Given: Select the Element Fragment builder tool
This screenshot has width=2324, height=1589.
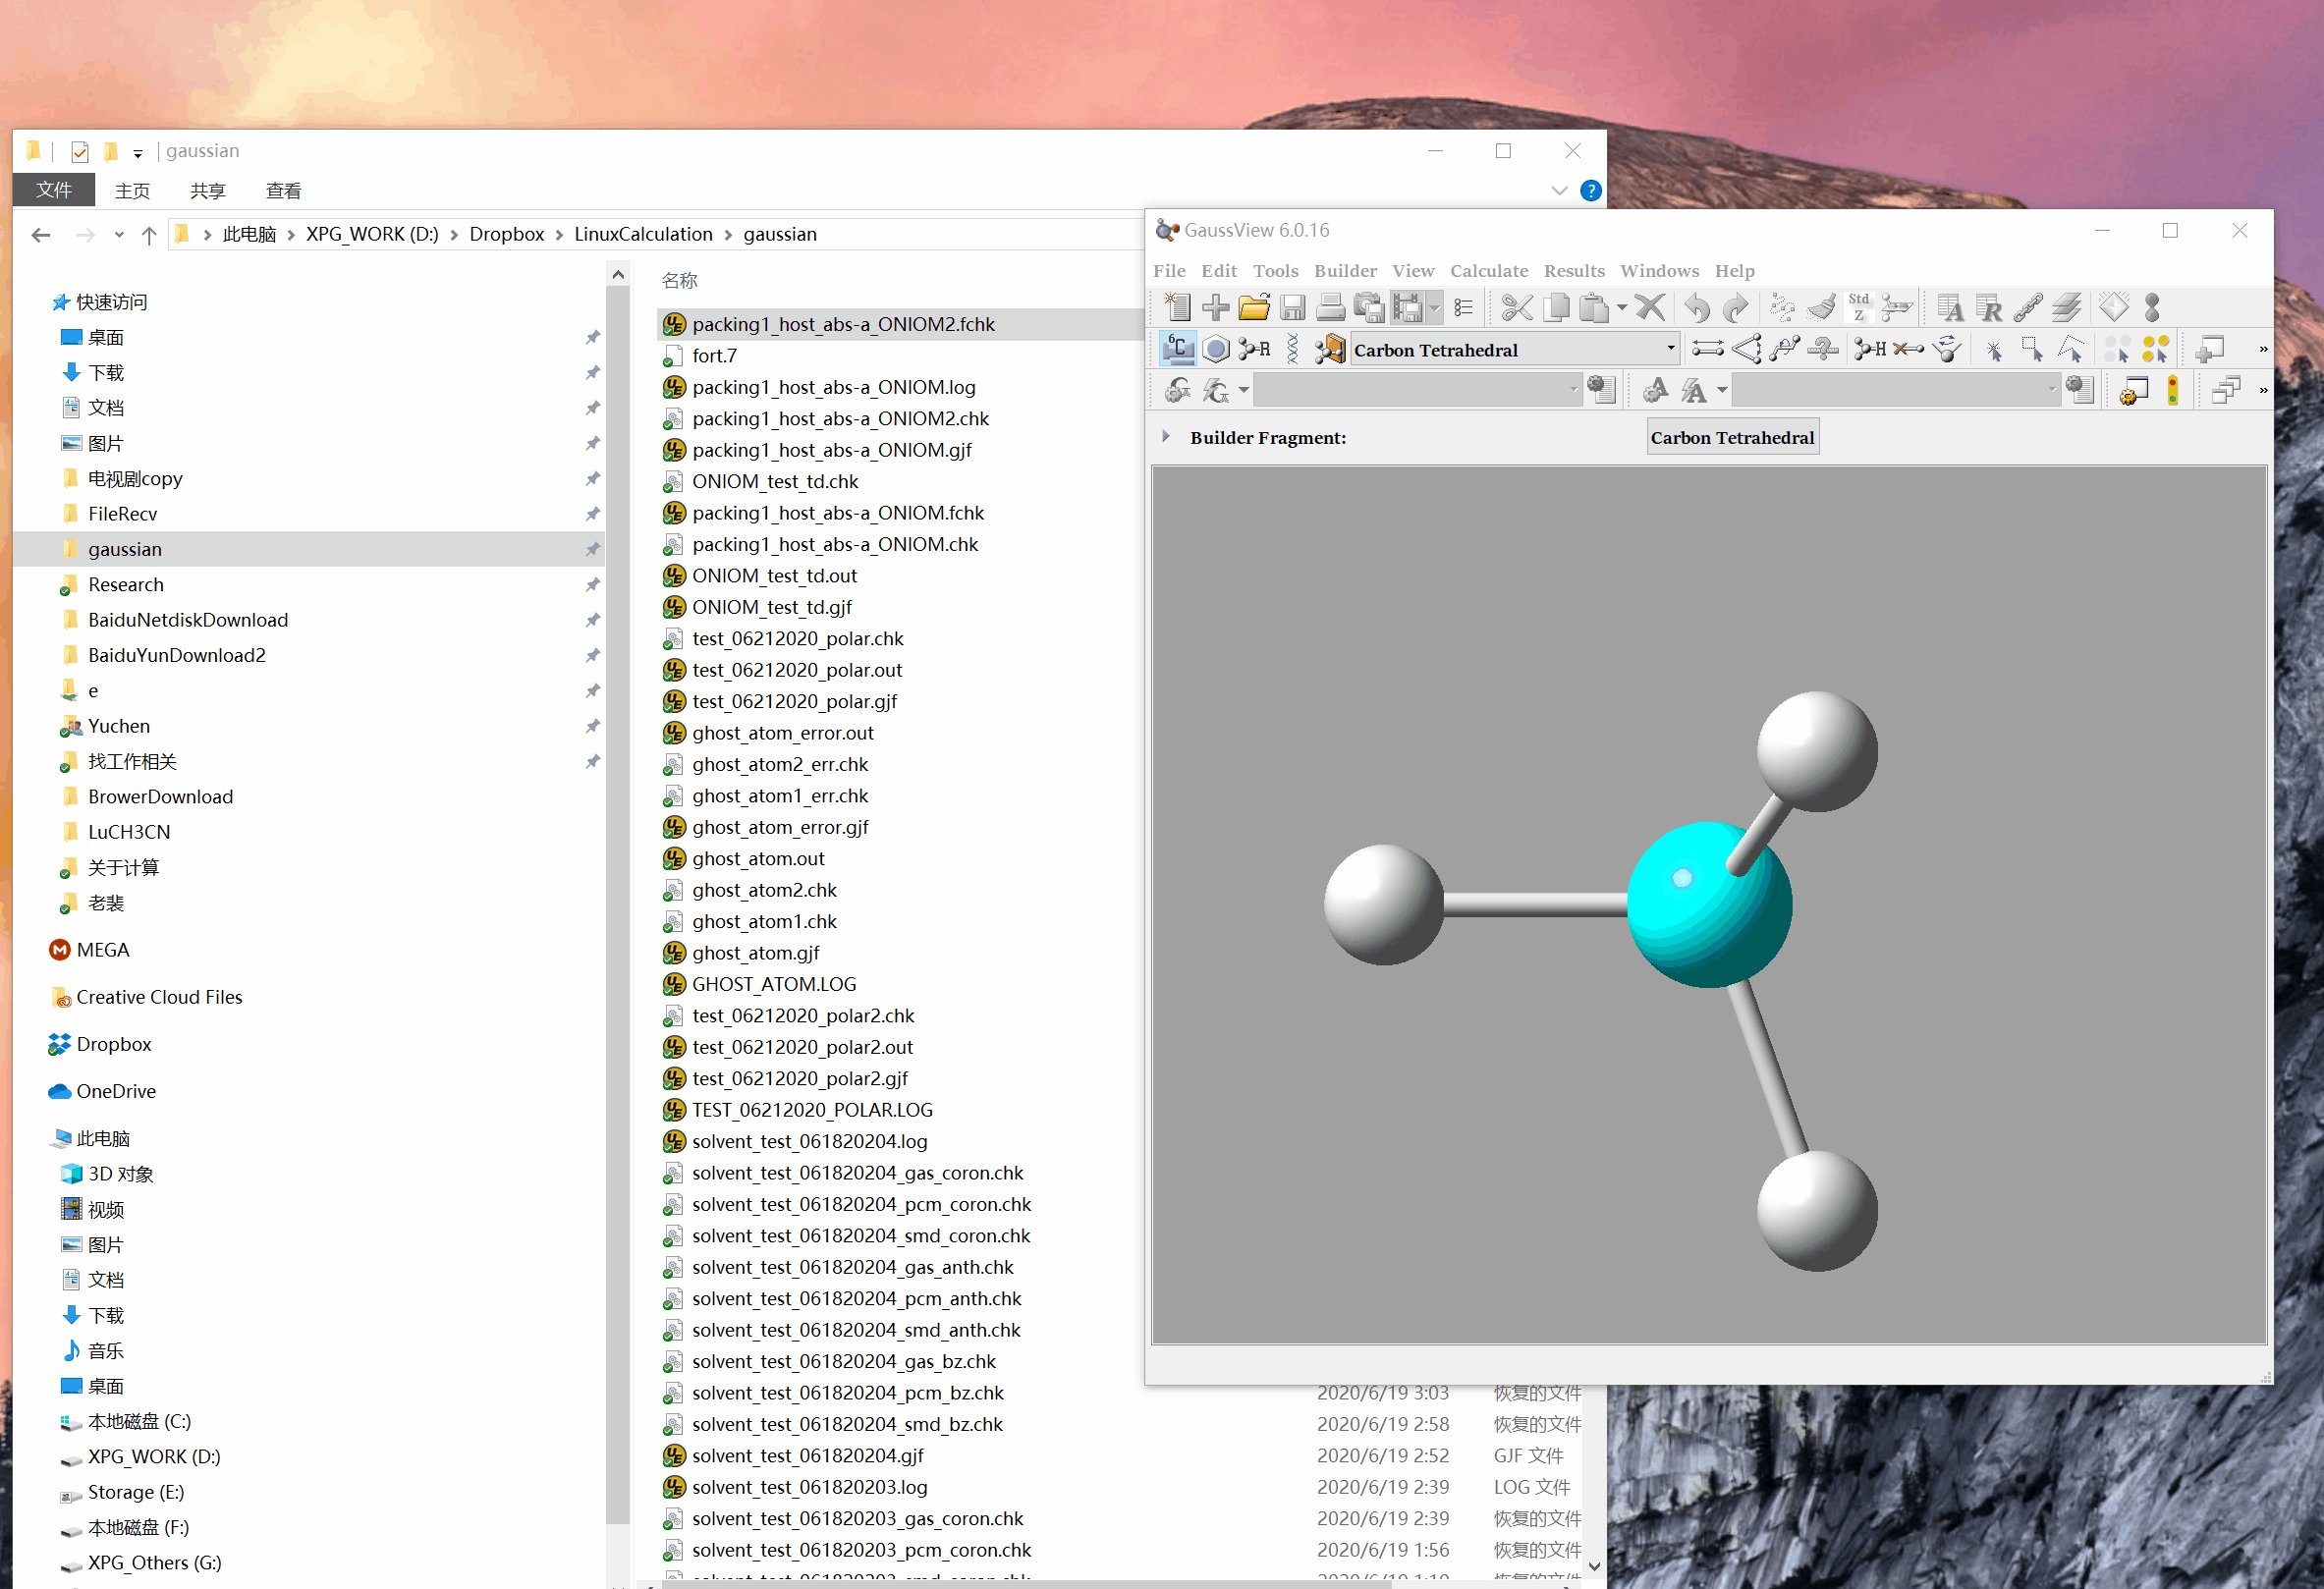Looking at the screenshot, I should click(1178, 349).
